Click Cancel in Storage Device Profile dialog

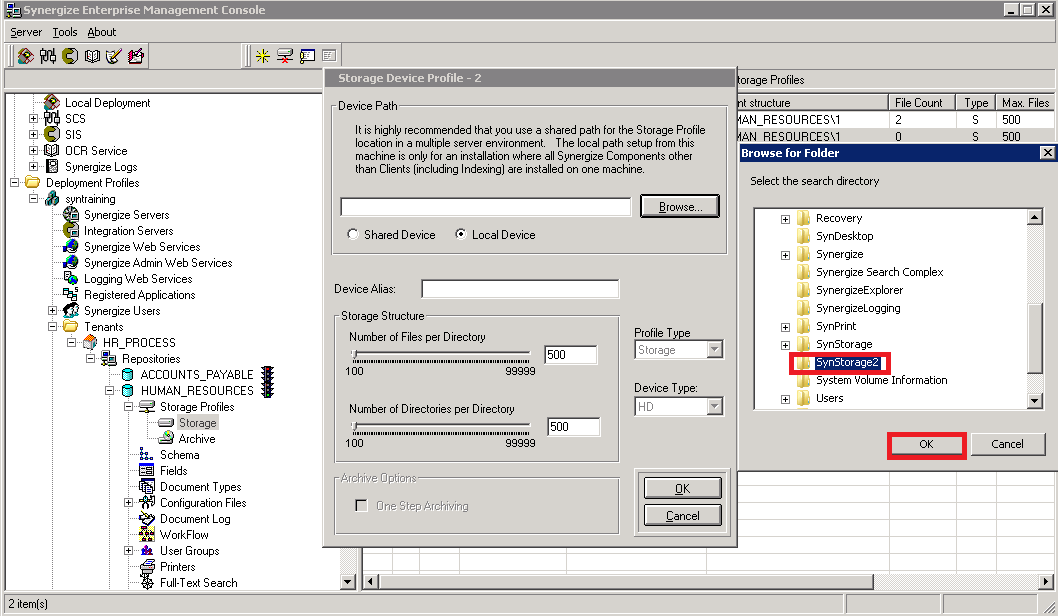(x=683, y=515)
